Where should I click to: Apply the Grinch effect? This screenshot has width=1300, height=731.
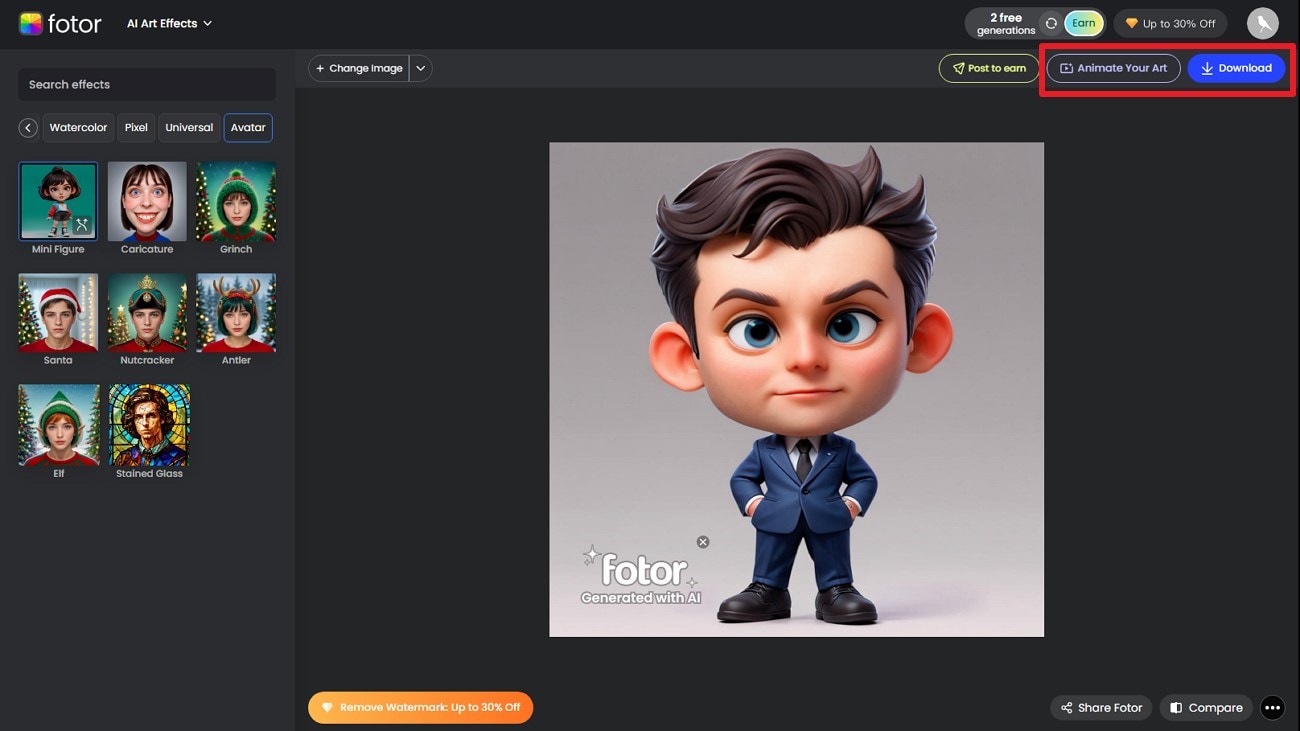point(236,201)
